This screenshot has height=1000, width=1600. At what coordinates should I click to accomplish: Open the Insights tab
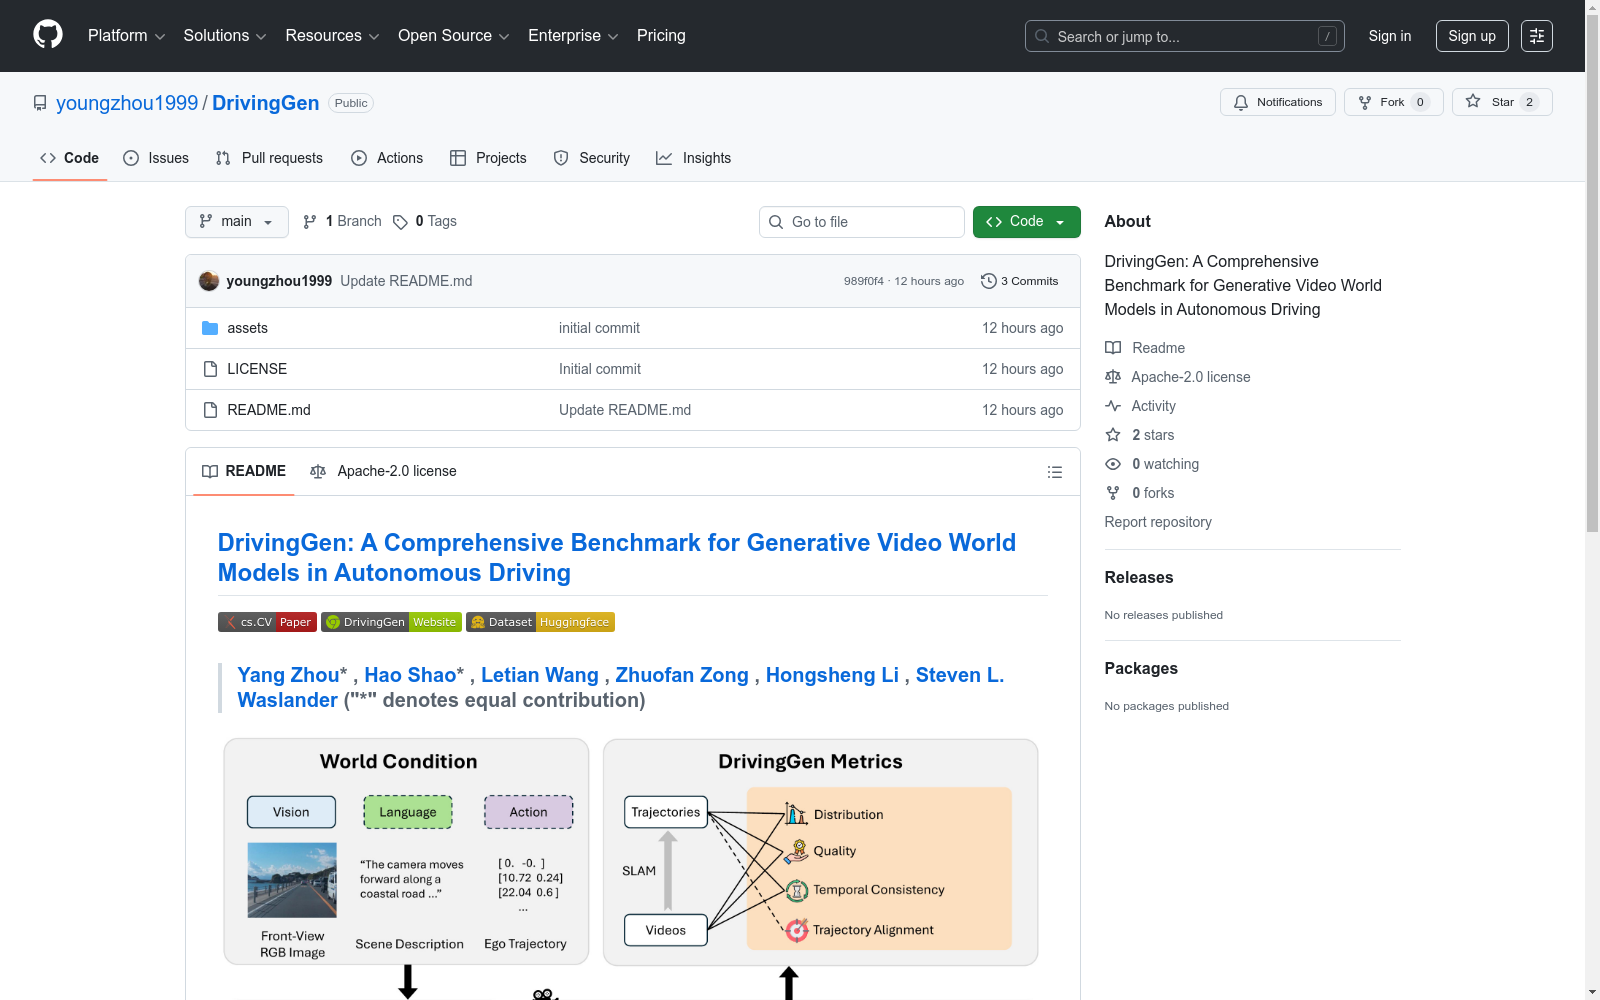coord(694,158)
